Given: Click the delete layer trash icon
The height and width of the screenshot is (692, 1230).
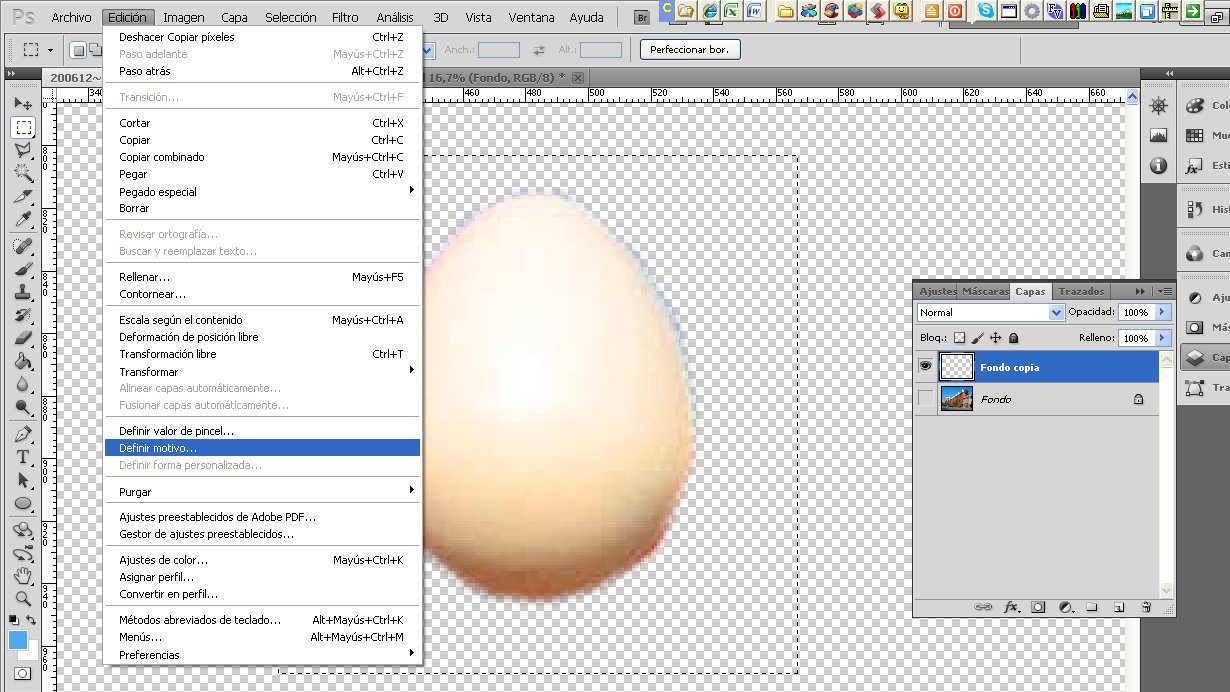Looking at the screenshot, I should (1146, 607).
